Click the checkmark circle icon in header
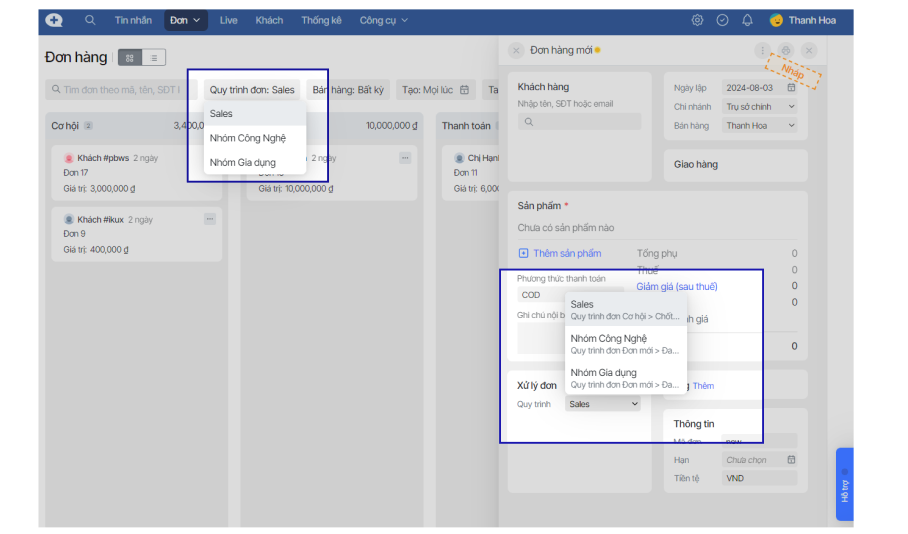Image resolution: width=908 pixels, height=534 pixels. pyautogui.click(x=722, y=20)
